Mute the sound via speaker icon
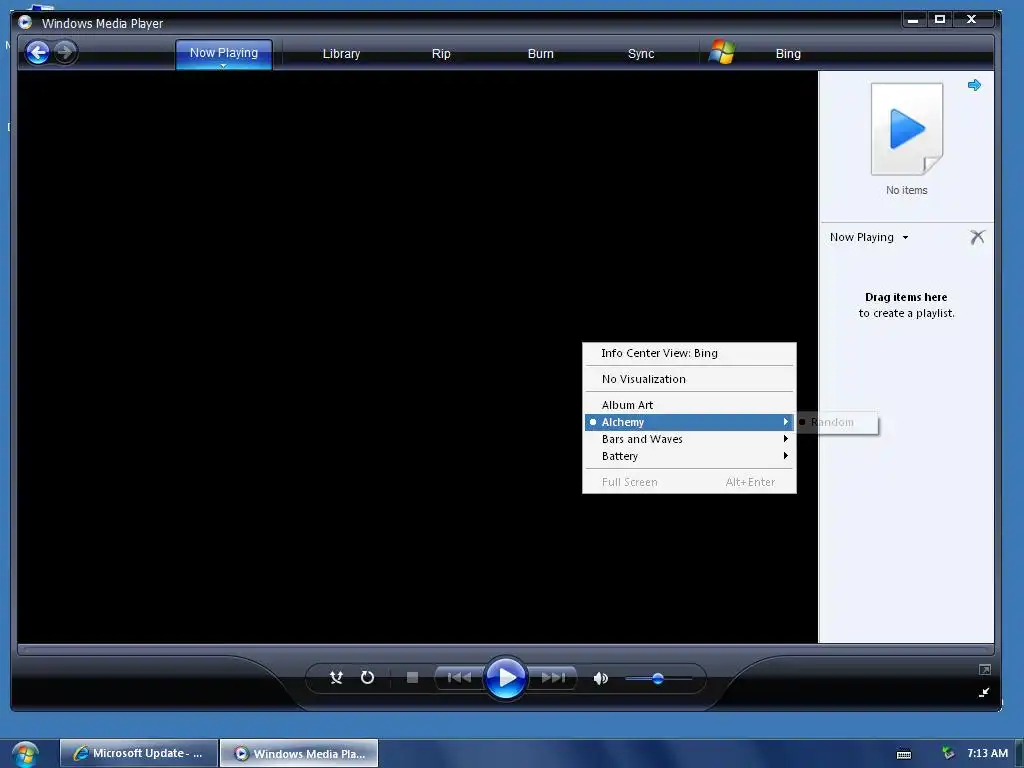The image size is (1024, 768). tap(600, 679)
